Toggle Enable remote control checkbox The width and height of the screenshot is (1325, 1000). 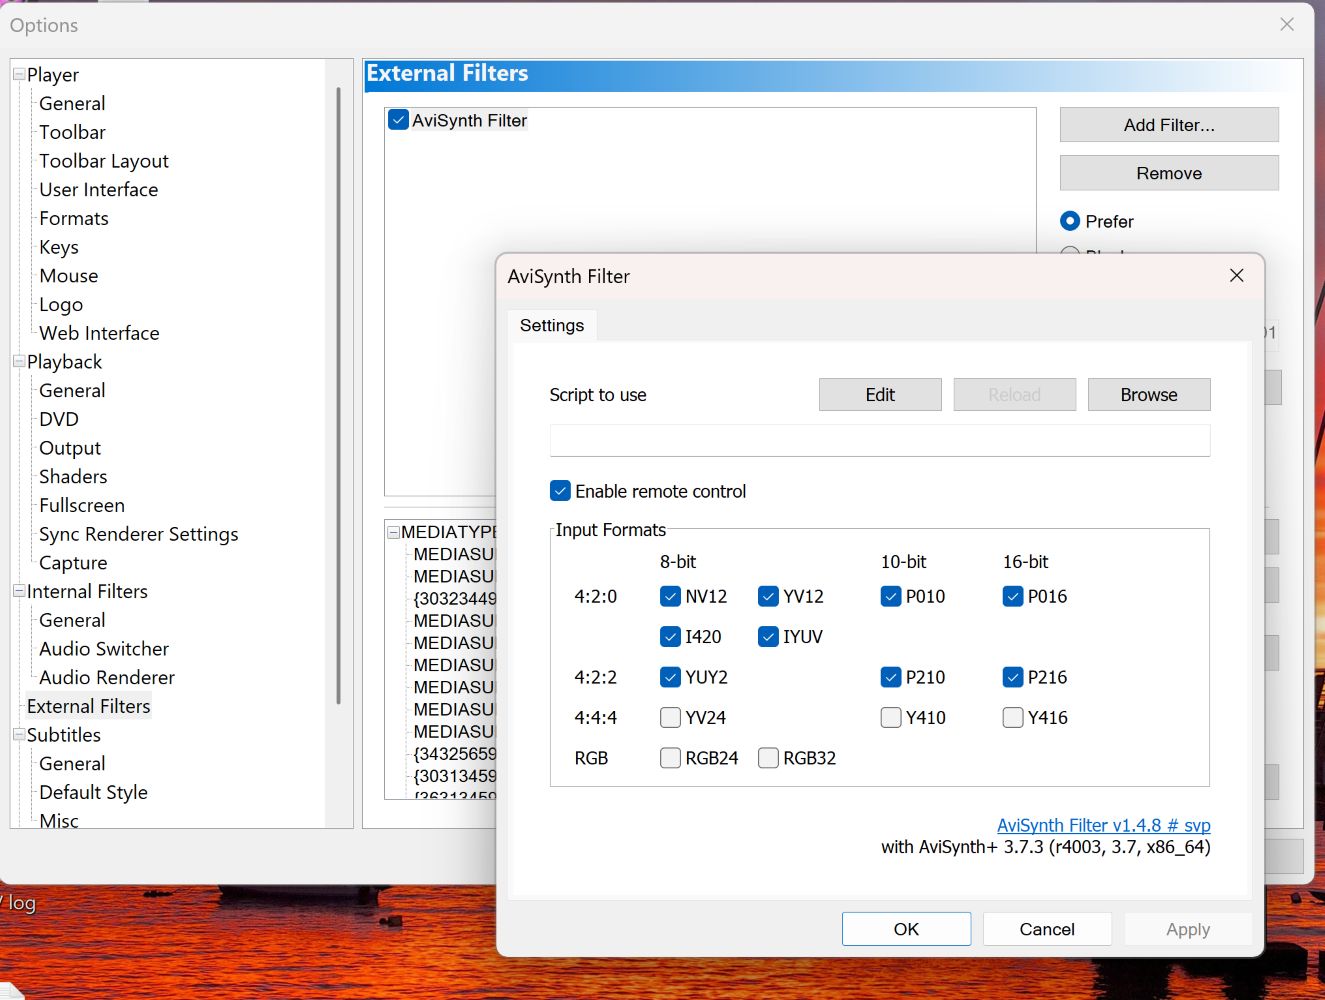[560, 491]
